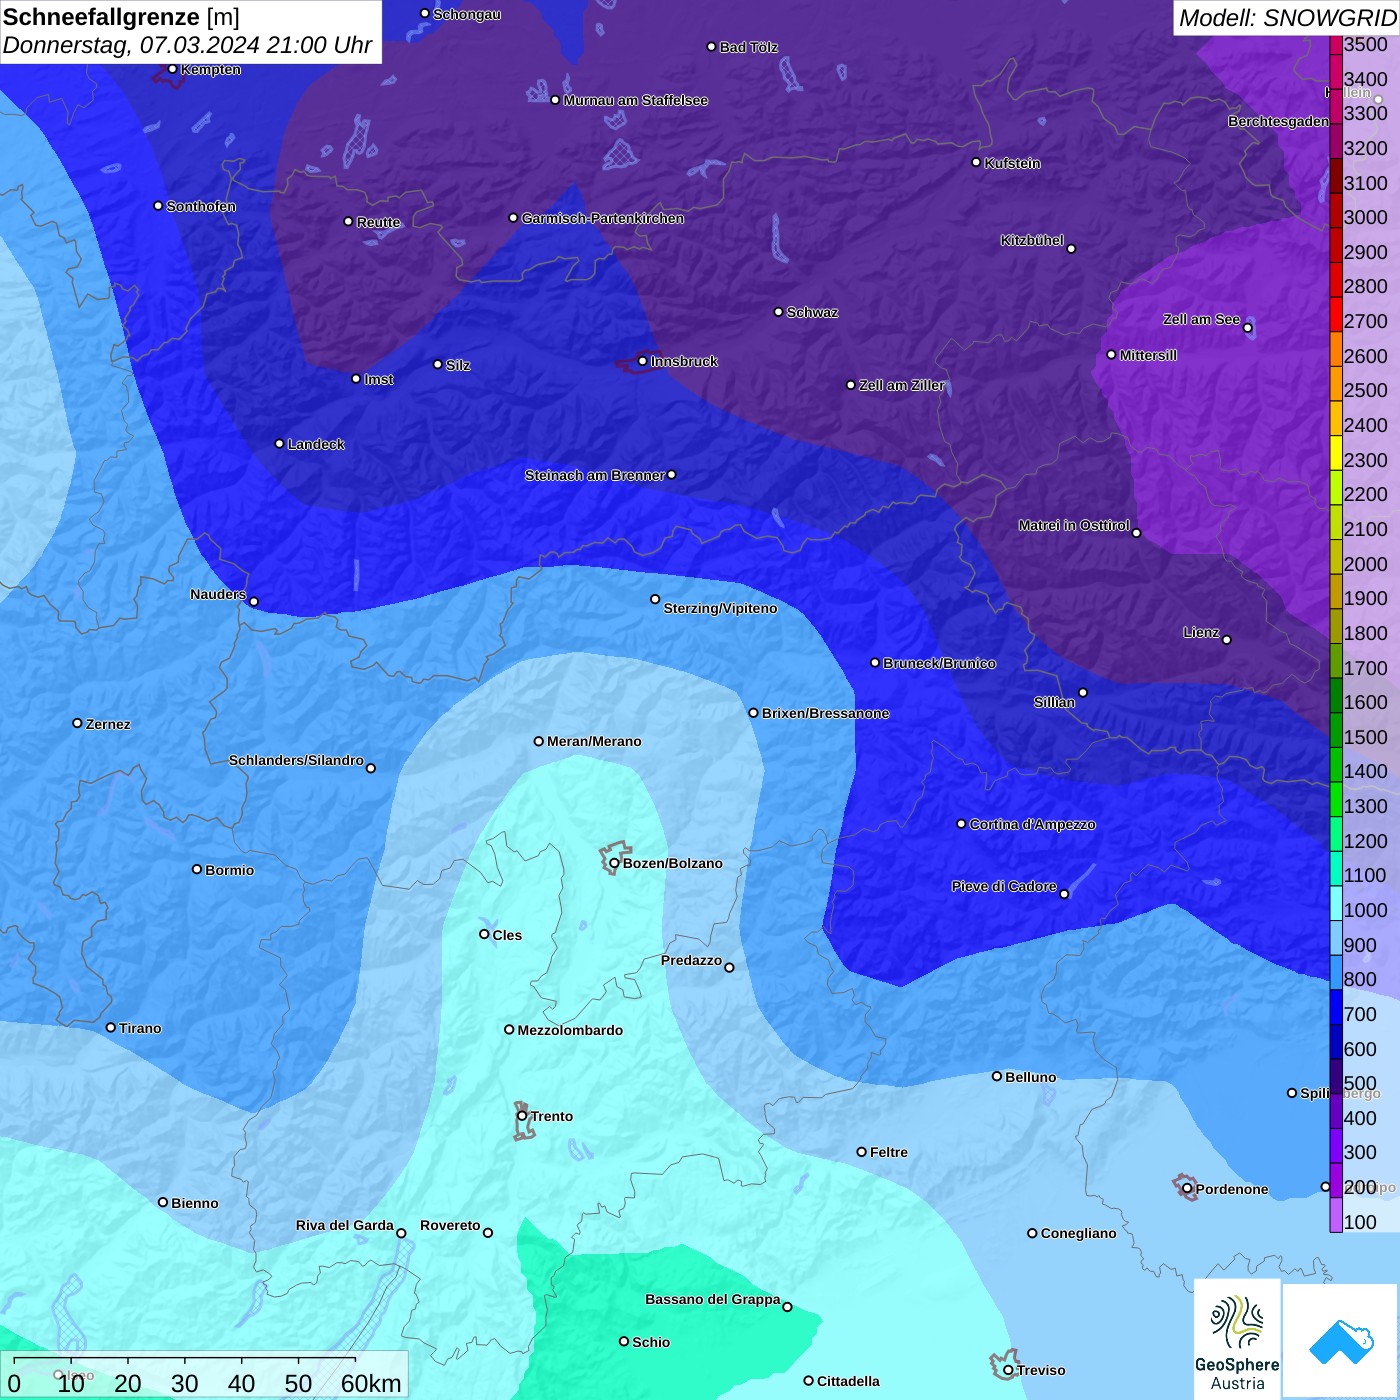1400x1400 pixels.
Task: Click the 100 m violet legend swatch
Action: click(x=1336, y=1215)
